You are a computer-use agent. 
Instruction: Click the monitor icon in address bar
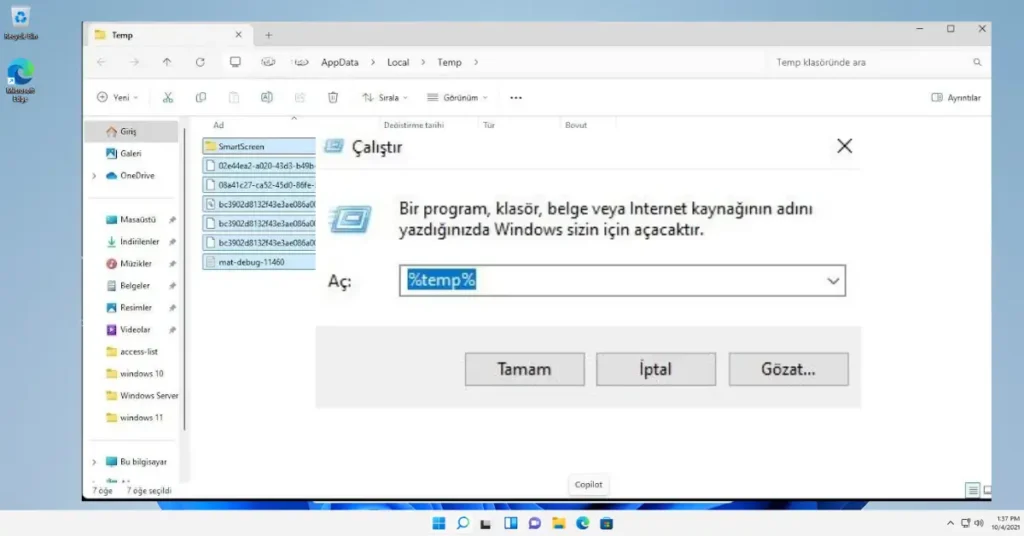(x=235, y=62)
